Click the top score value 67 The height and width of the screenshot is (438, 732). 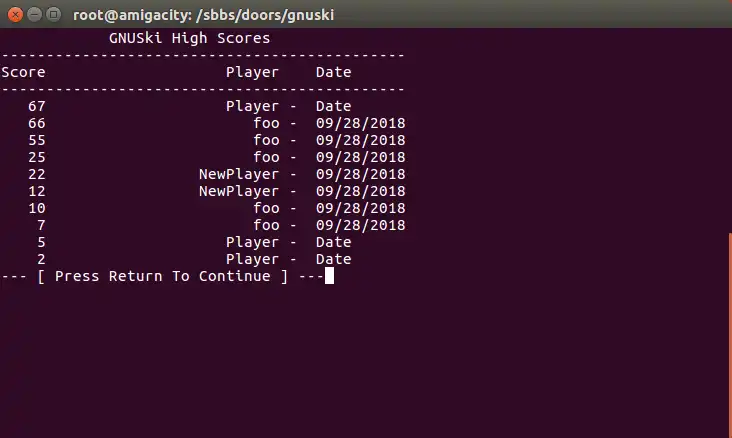pos(37,106)
